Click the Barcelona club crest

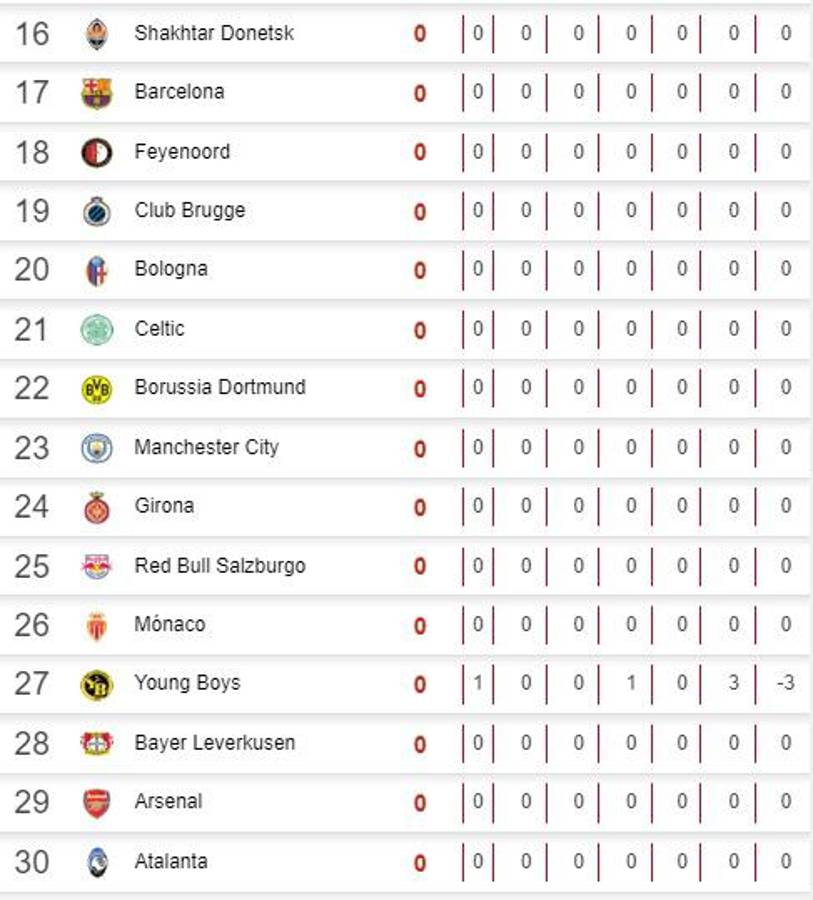pyautogui.click(x=97, y=93)
